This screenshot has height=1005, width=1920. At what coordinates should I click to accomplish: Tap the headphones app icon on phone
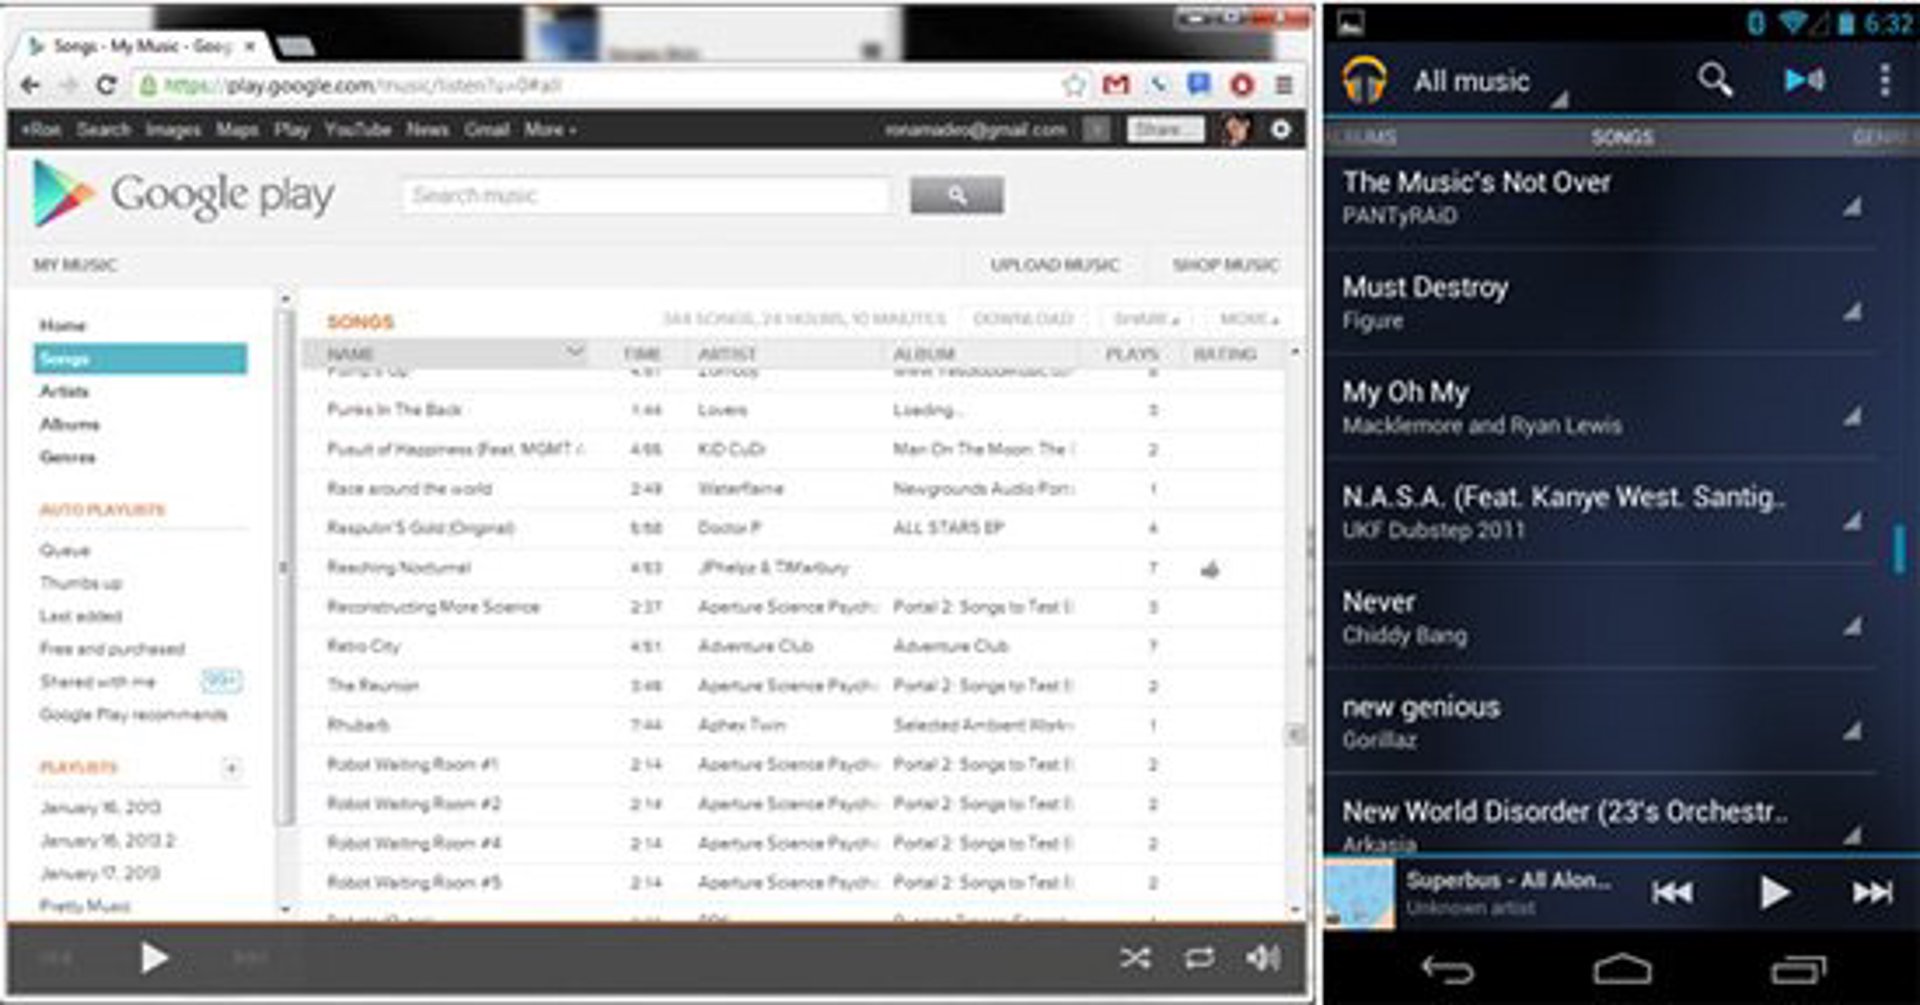[x=1364, y=80]
